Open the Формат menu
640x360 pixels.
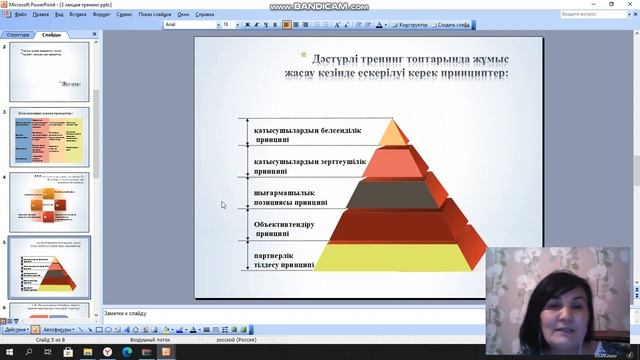pos(101,14)
